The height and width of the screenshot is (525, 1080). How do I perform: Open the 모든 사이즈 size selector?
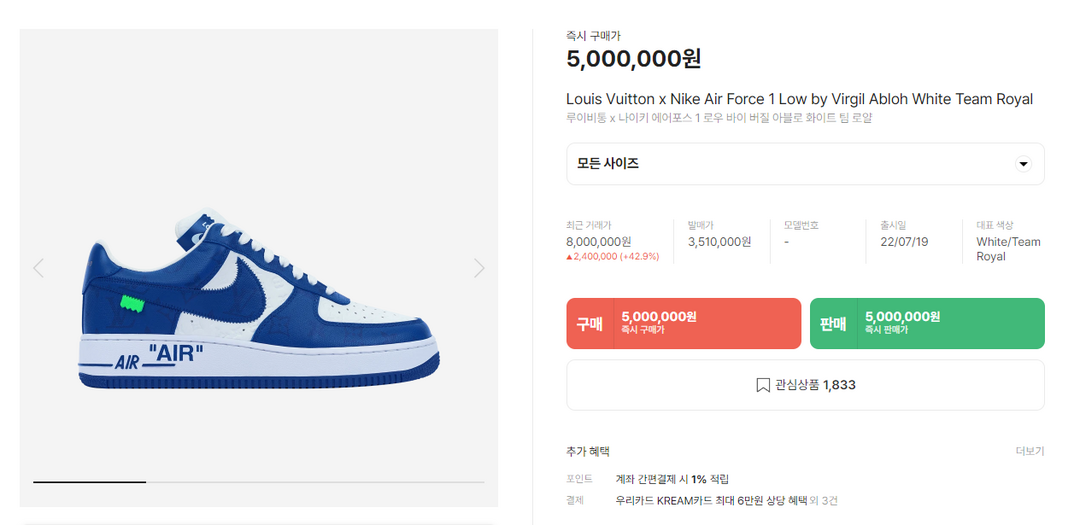pos(805,164)
